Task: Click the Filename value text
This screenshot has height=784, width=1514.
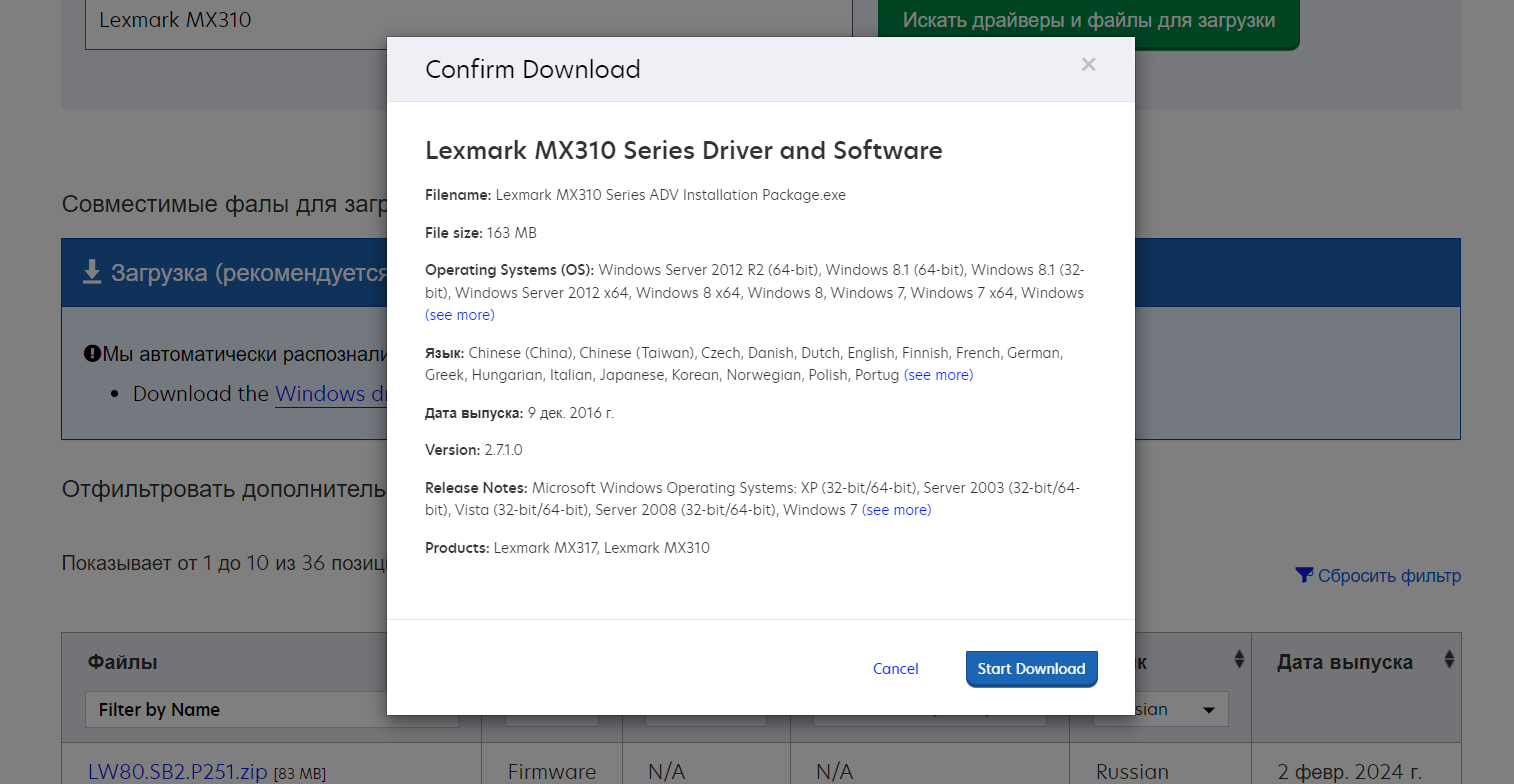Action: pos(671,195)
